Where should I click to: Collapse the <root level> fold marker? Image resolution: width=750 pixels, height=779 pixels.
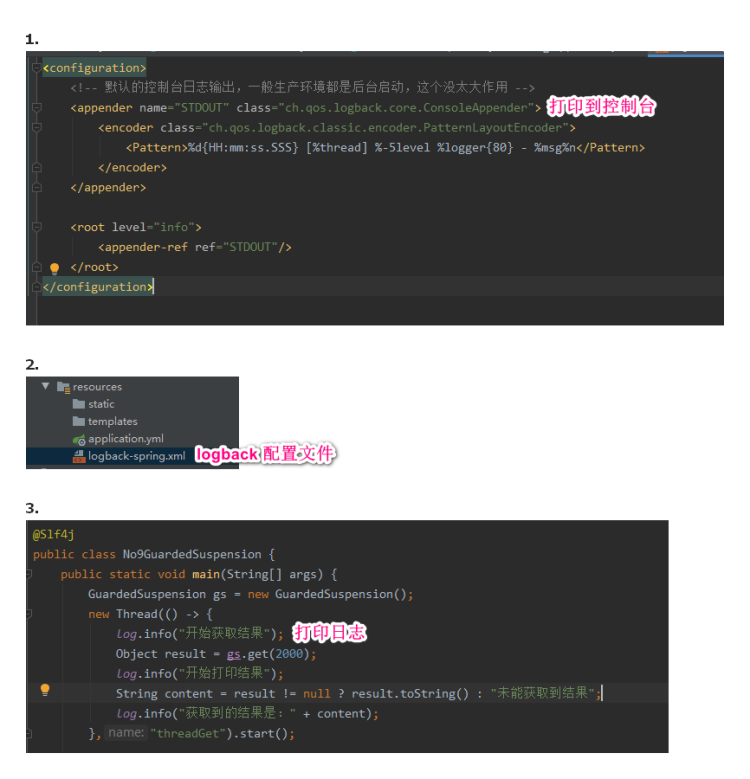[36, 227]
